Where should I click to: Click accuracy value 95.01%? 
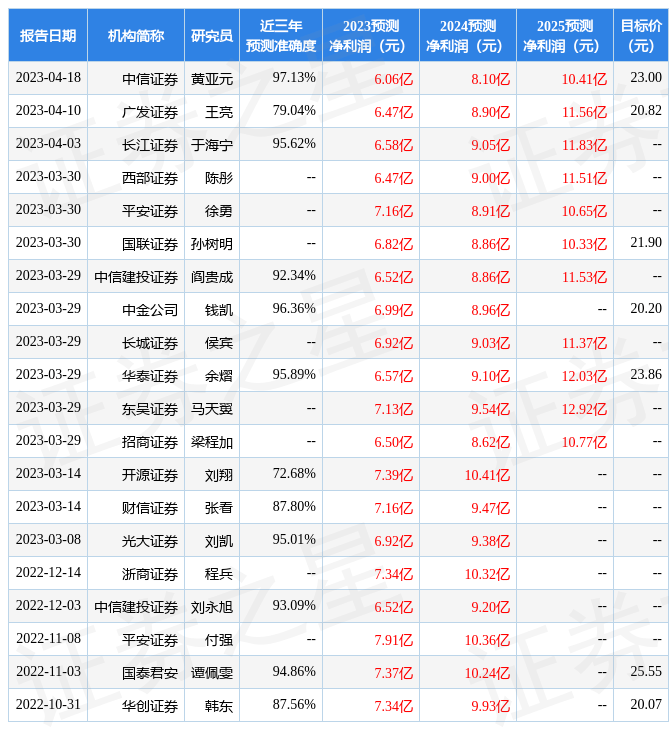coord(294,540)
